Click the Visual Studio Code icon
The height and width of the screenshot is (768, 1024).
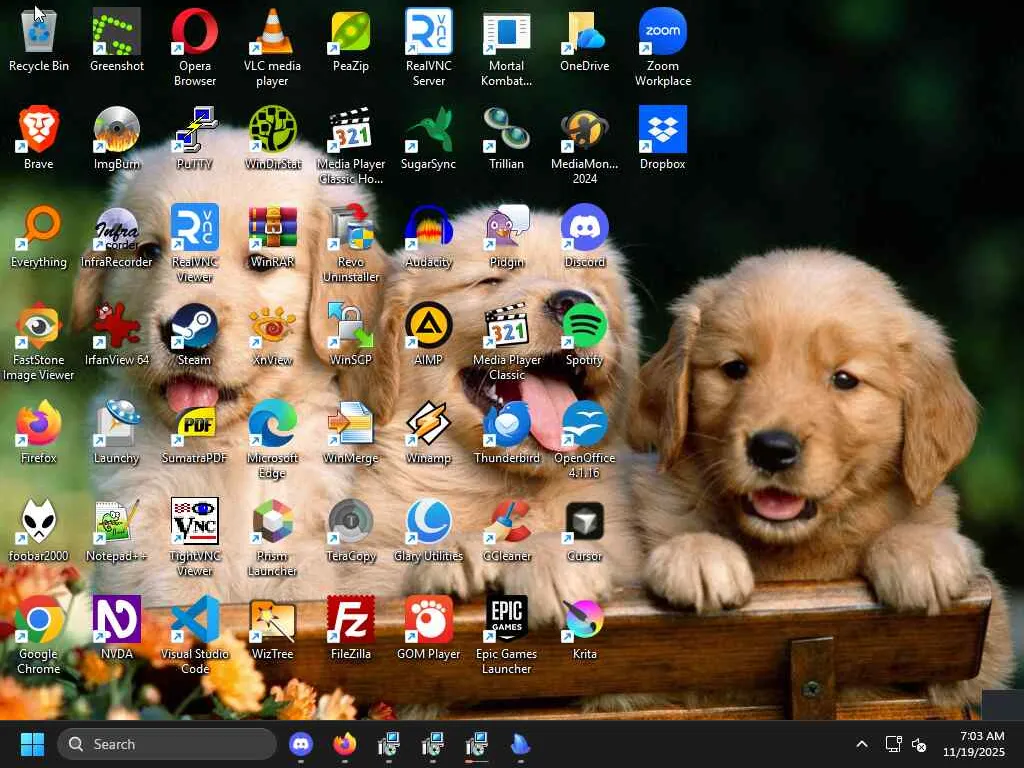coord(195,635)
